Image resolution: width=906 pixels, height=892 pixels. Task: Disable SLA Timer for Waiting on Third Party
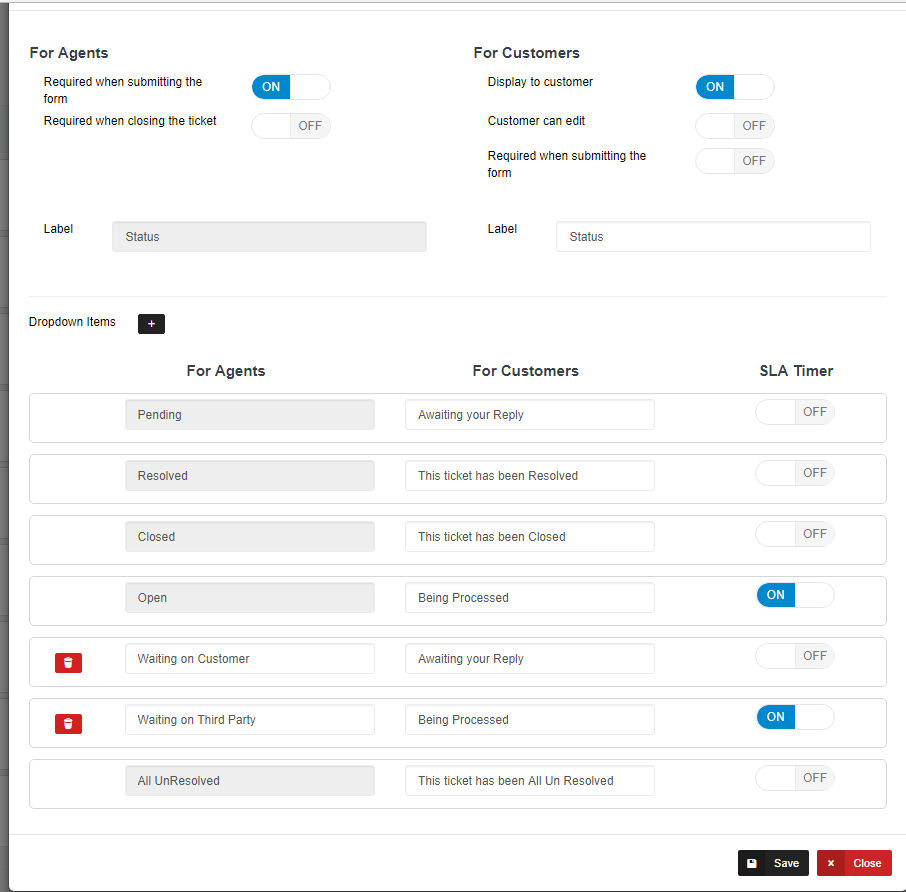click(x=794, y=717)
